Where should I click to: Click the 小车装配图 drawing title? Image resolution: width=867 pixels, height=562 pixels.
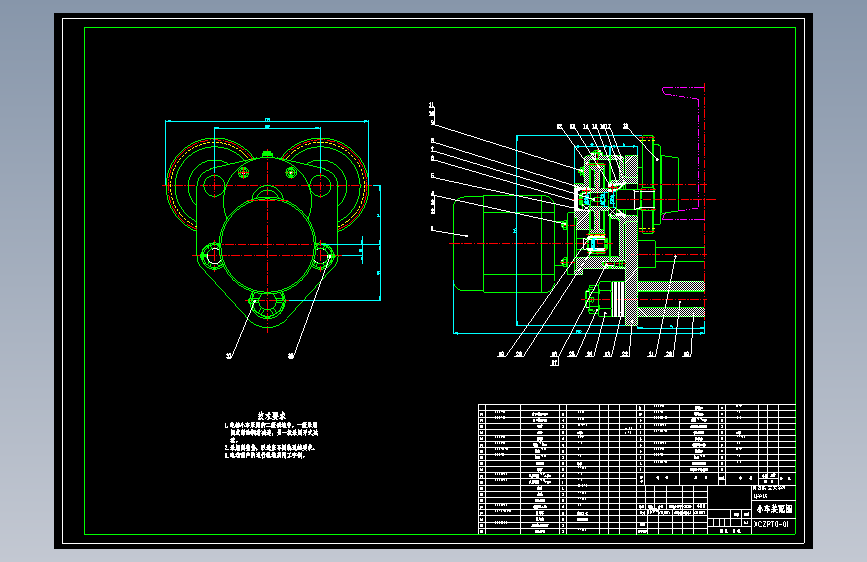774,509
